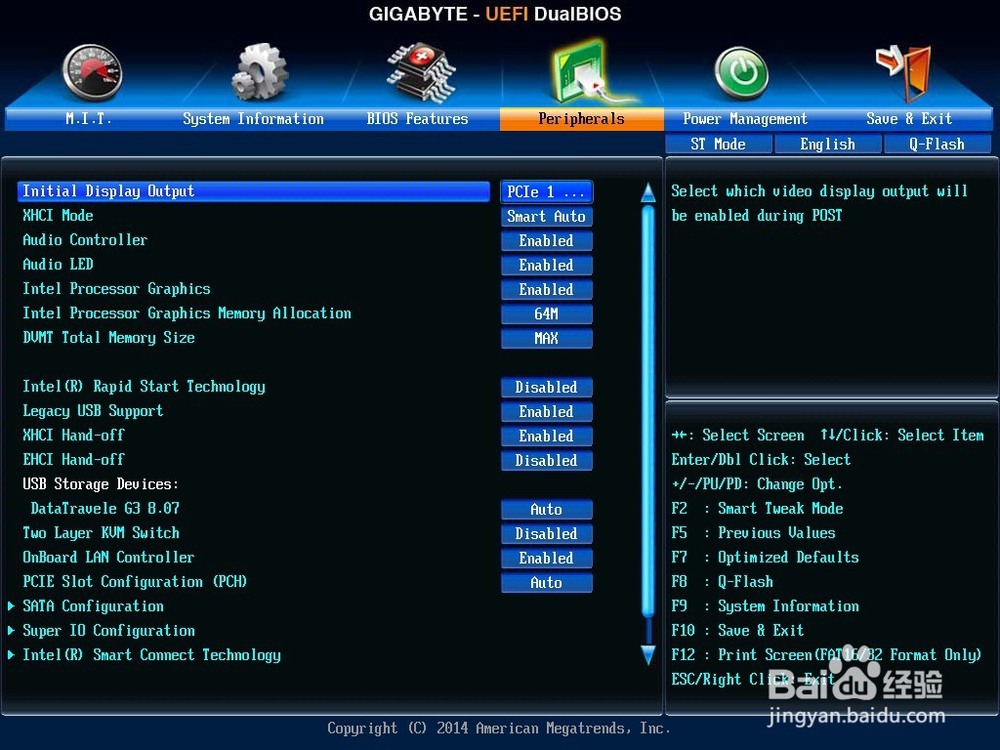Click the M.I.T. speedometer icon
1000x750 pixels.
click(92, 73)
